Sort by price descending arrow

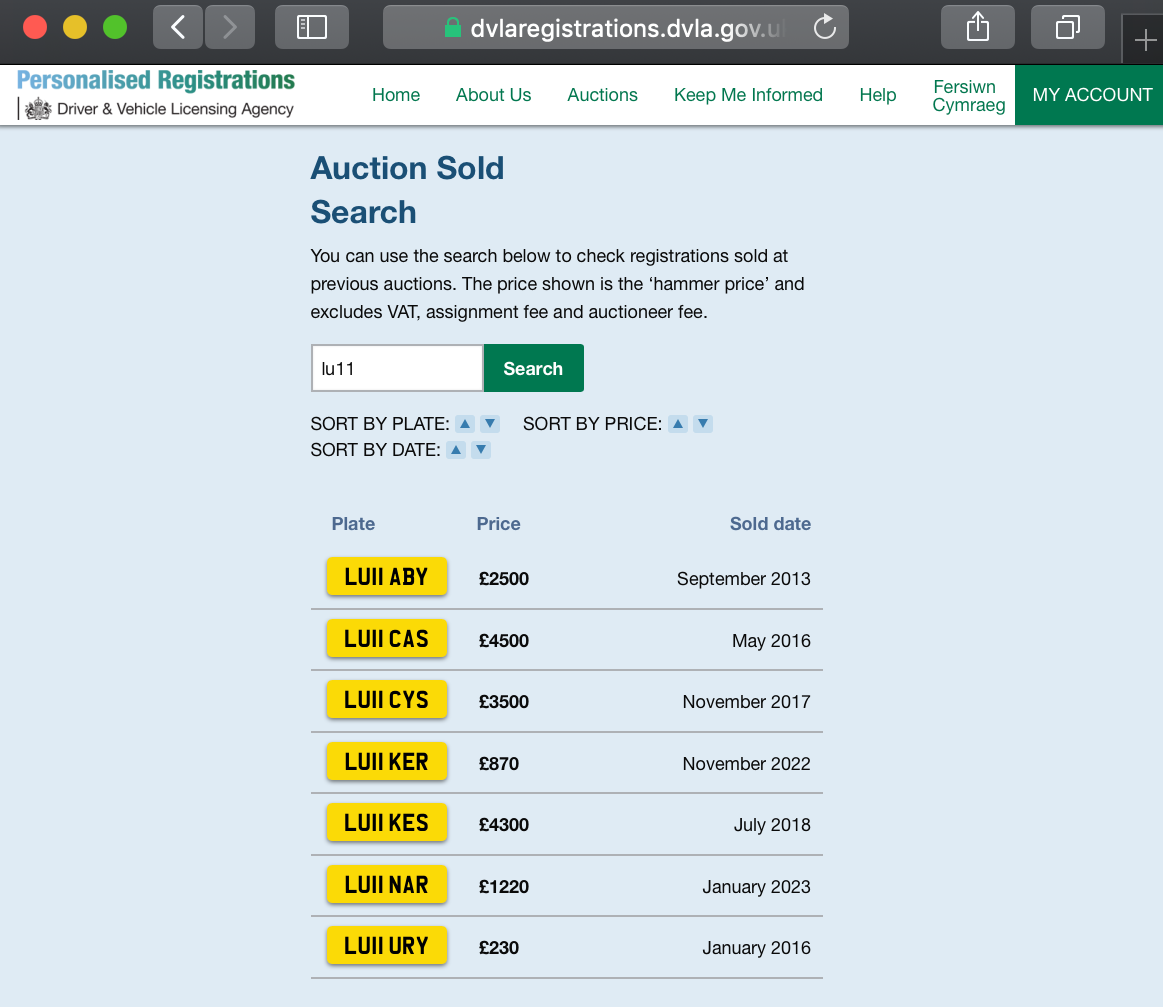coord(703,423)
